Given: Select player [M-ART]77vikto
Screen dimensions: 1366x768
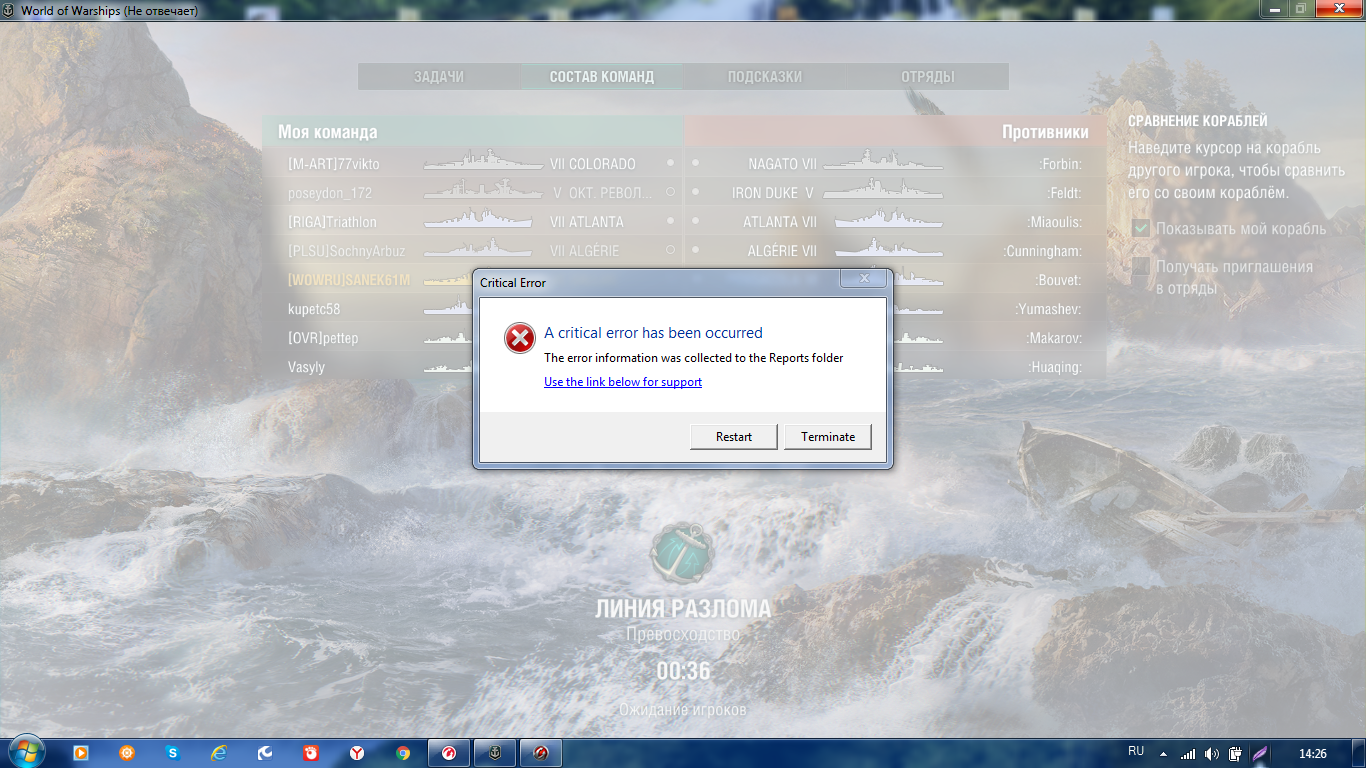Looking at the screenshot, I should point(333,164).
